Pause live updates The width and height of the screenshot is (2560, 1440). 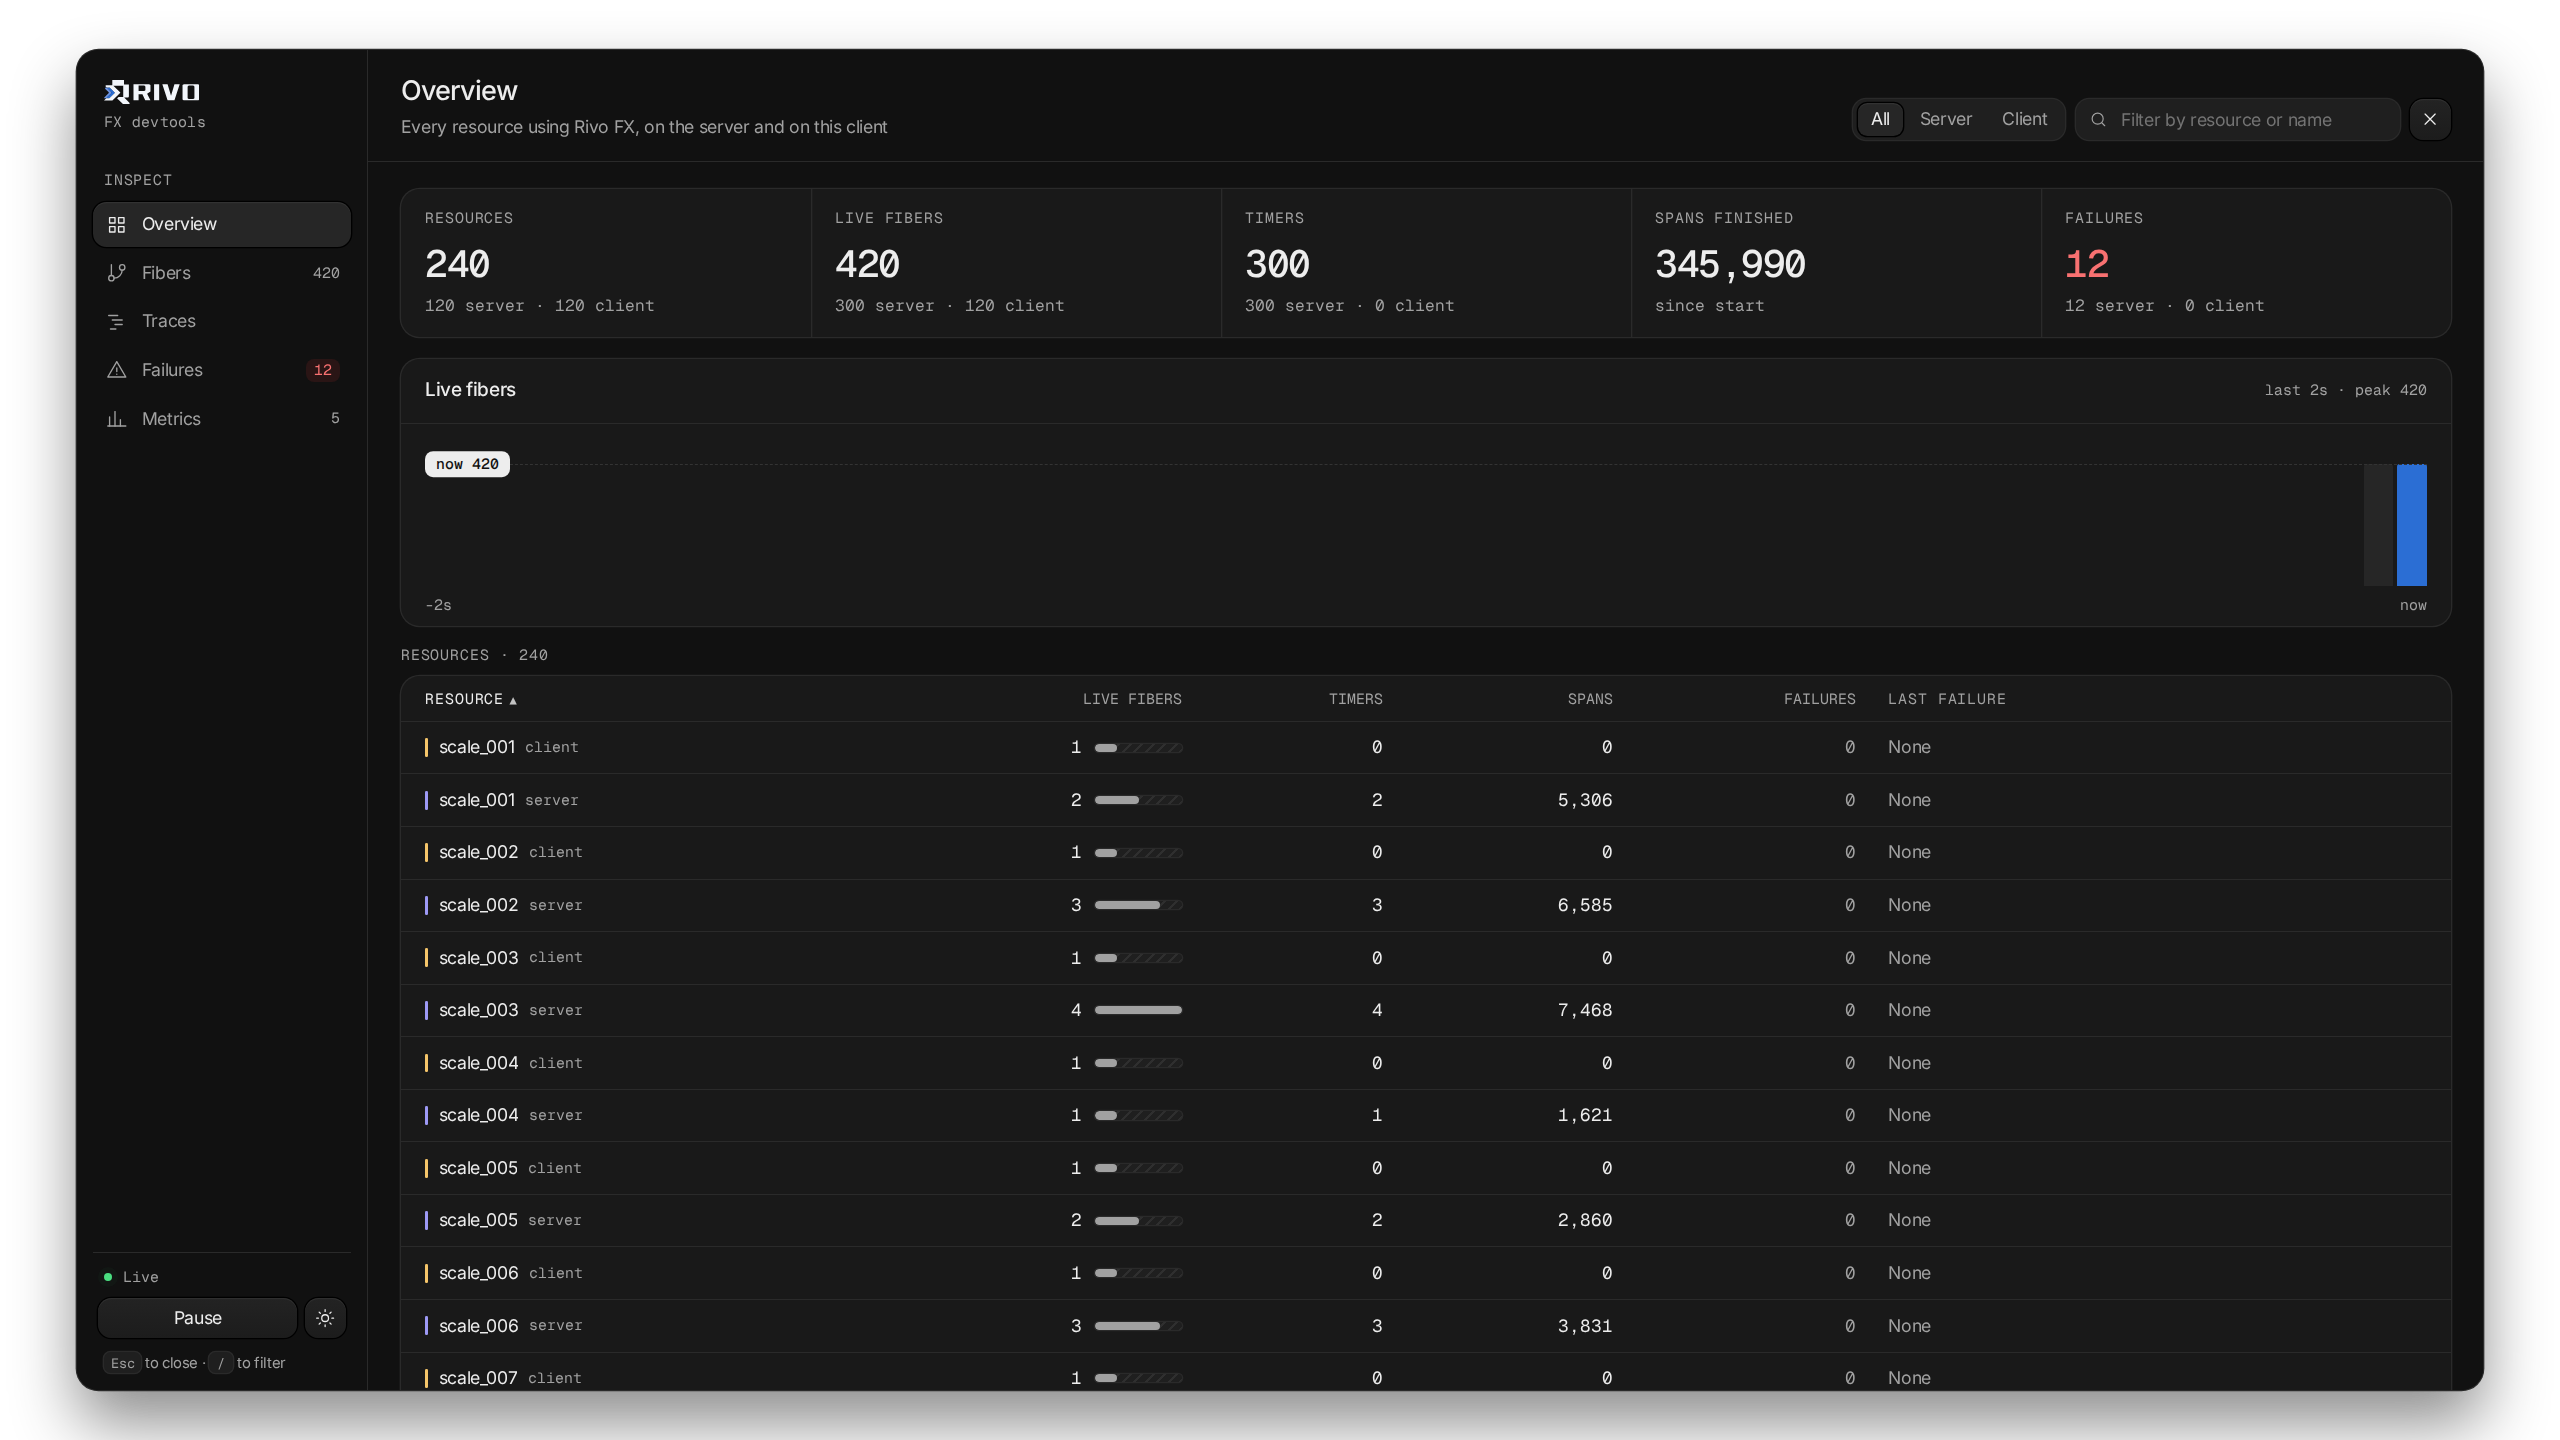(197, 1318)
